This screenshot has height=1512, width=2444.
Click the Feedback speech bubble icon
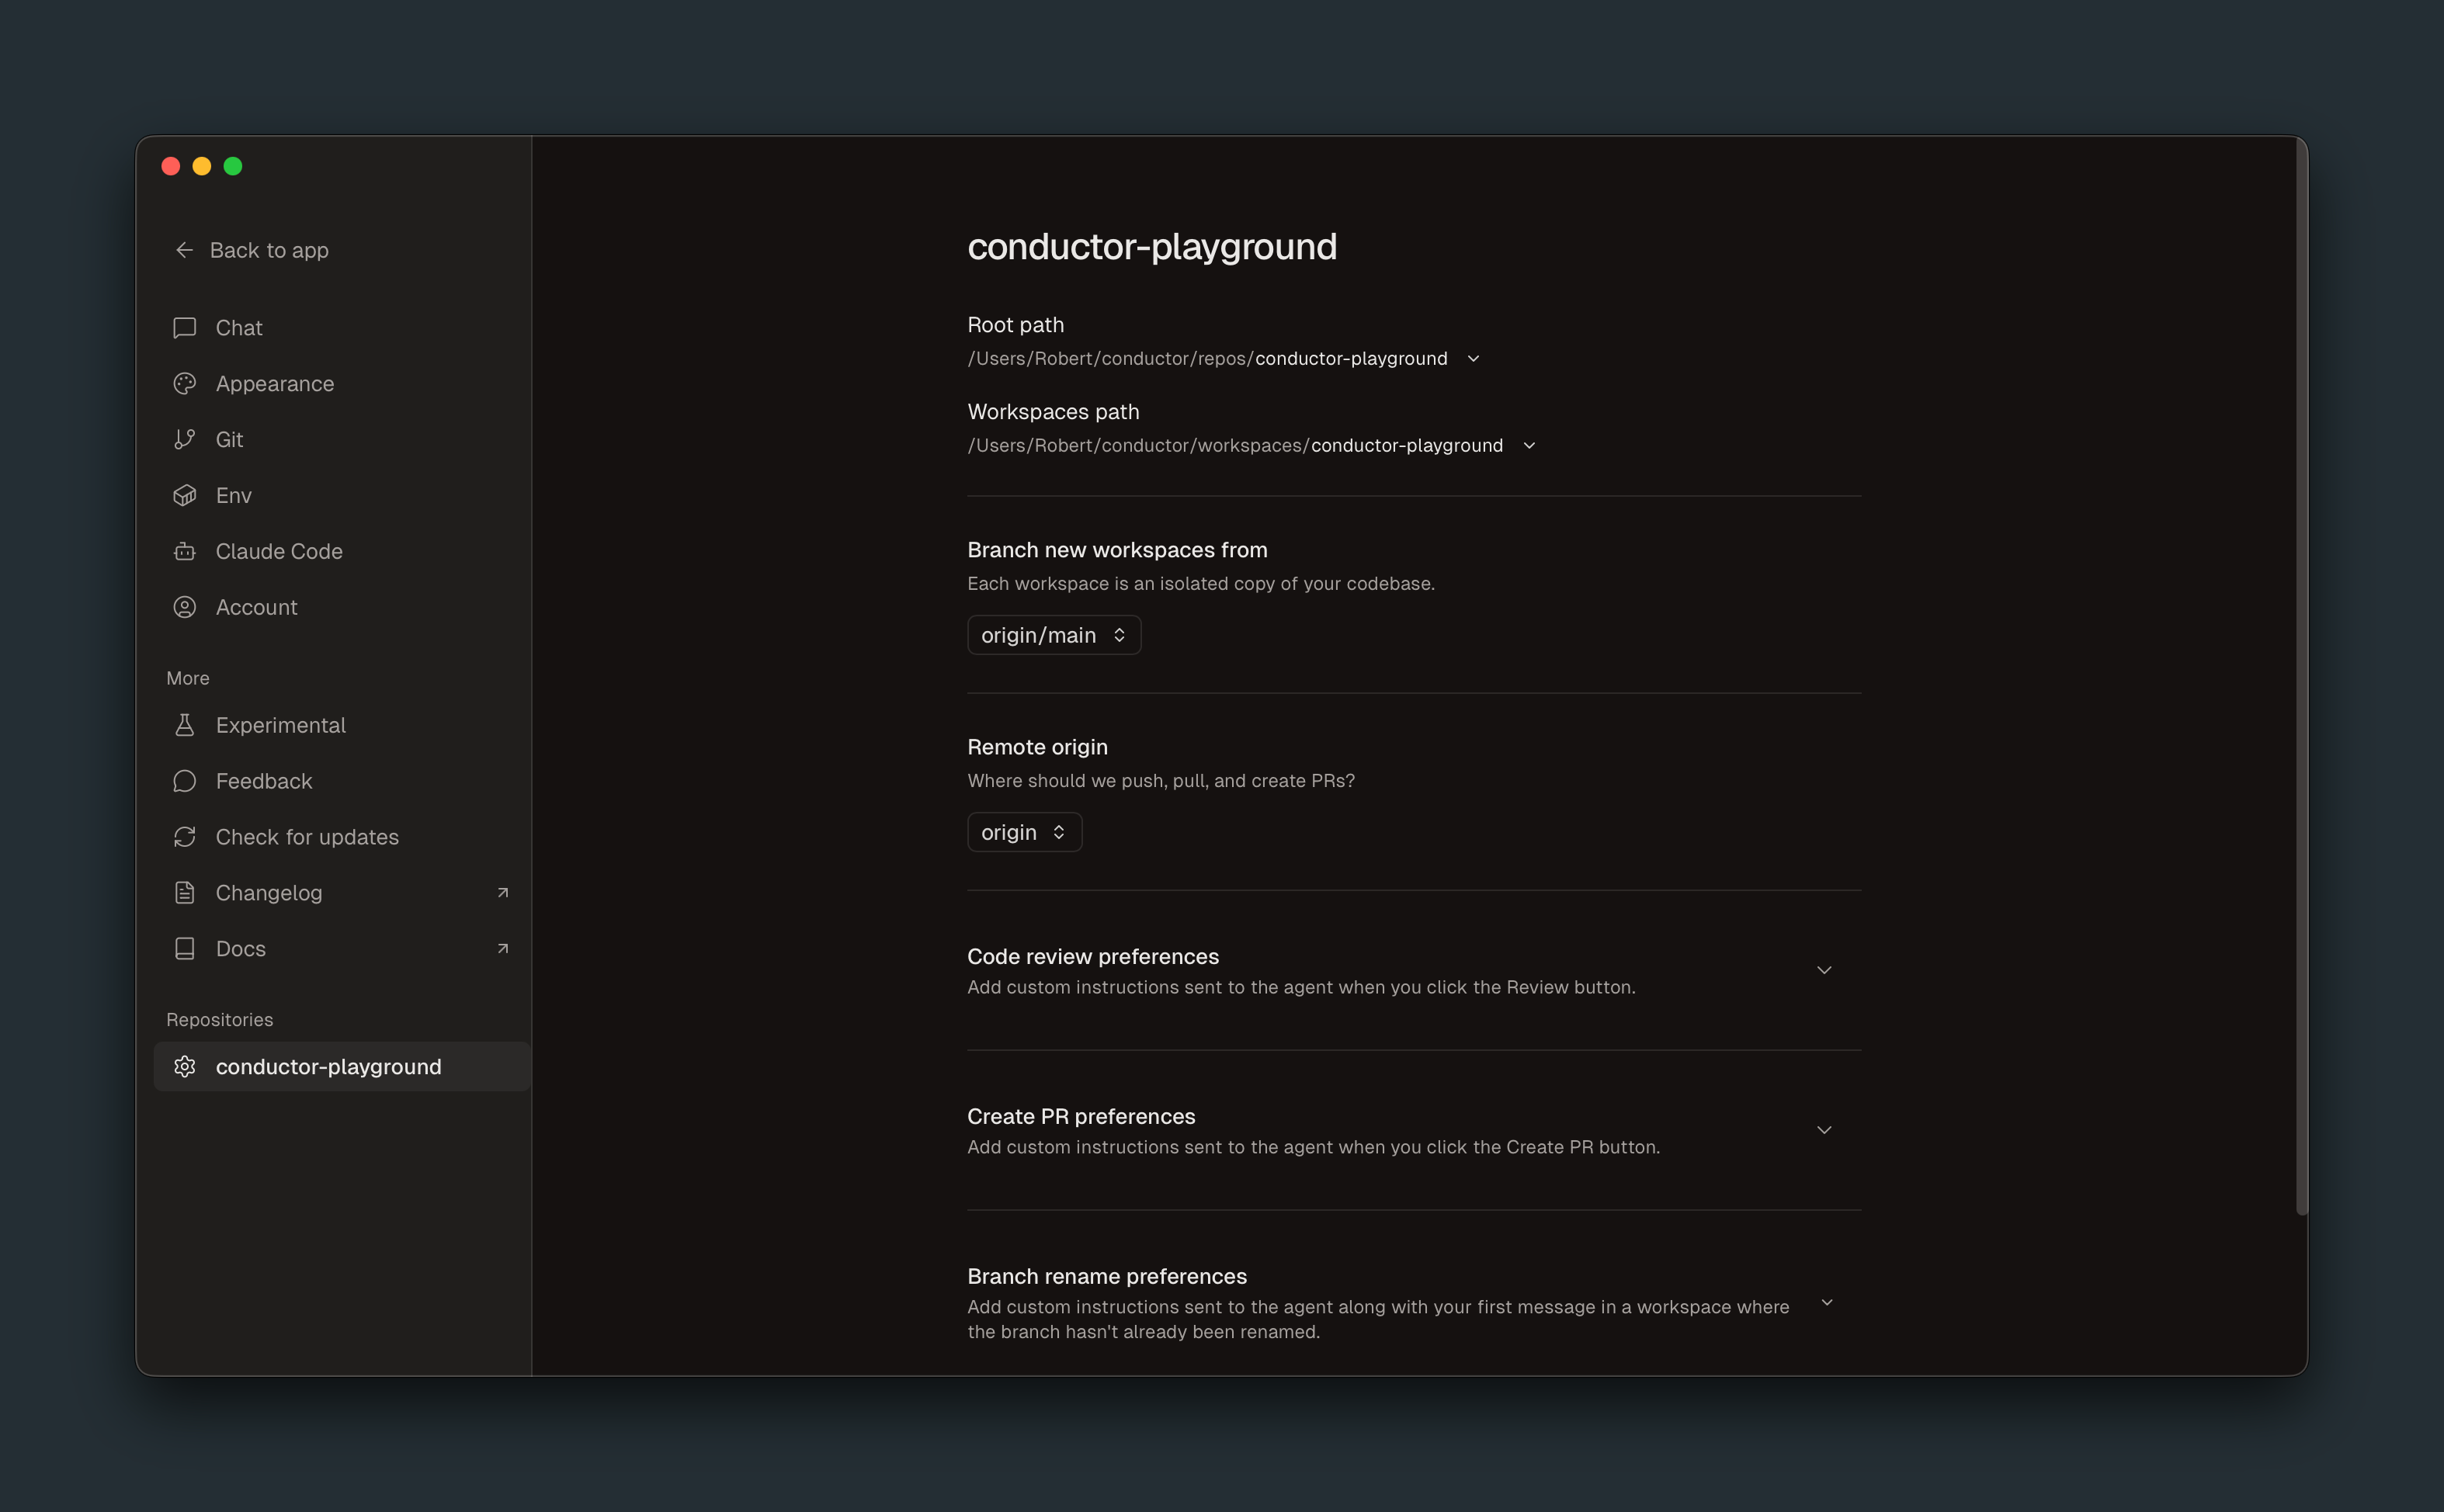(x=185, y=781)
